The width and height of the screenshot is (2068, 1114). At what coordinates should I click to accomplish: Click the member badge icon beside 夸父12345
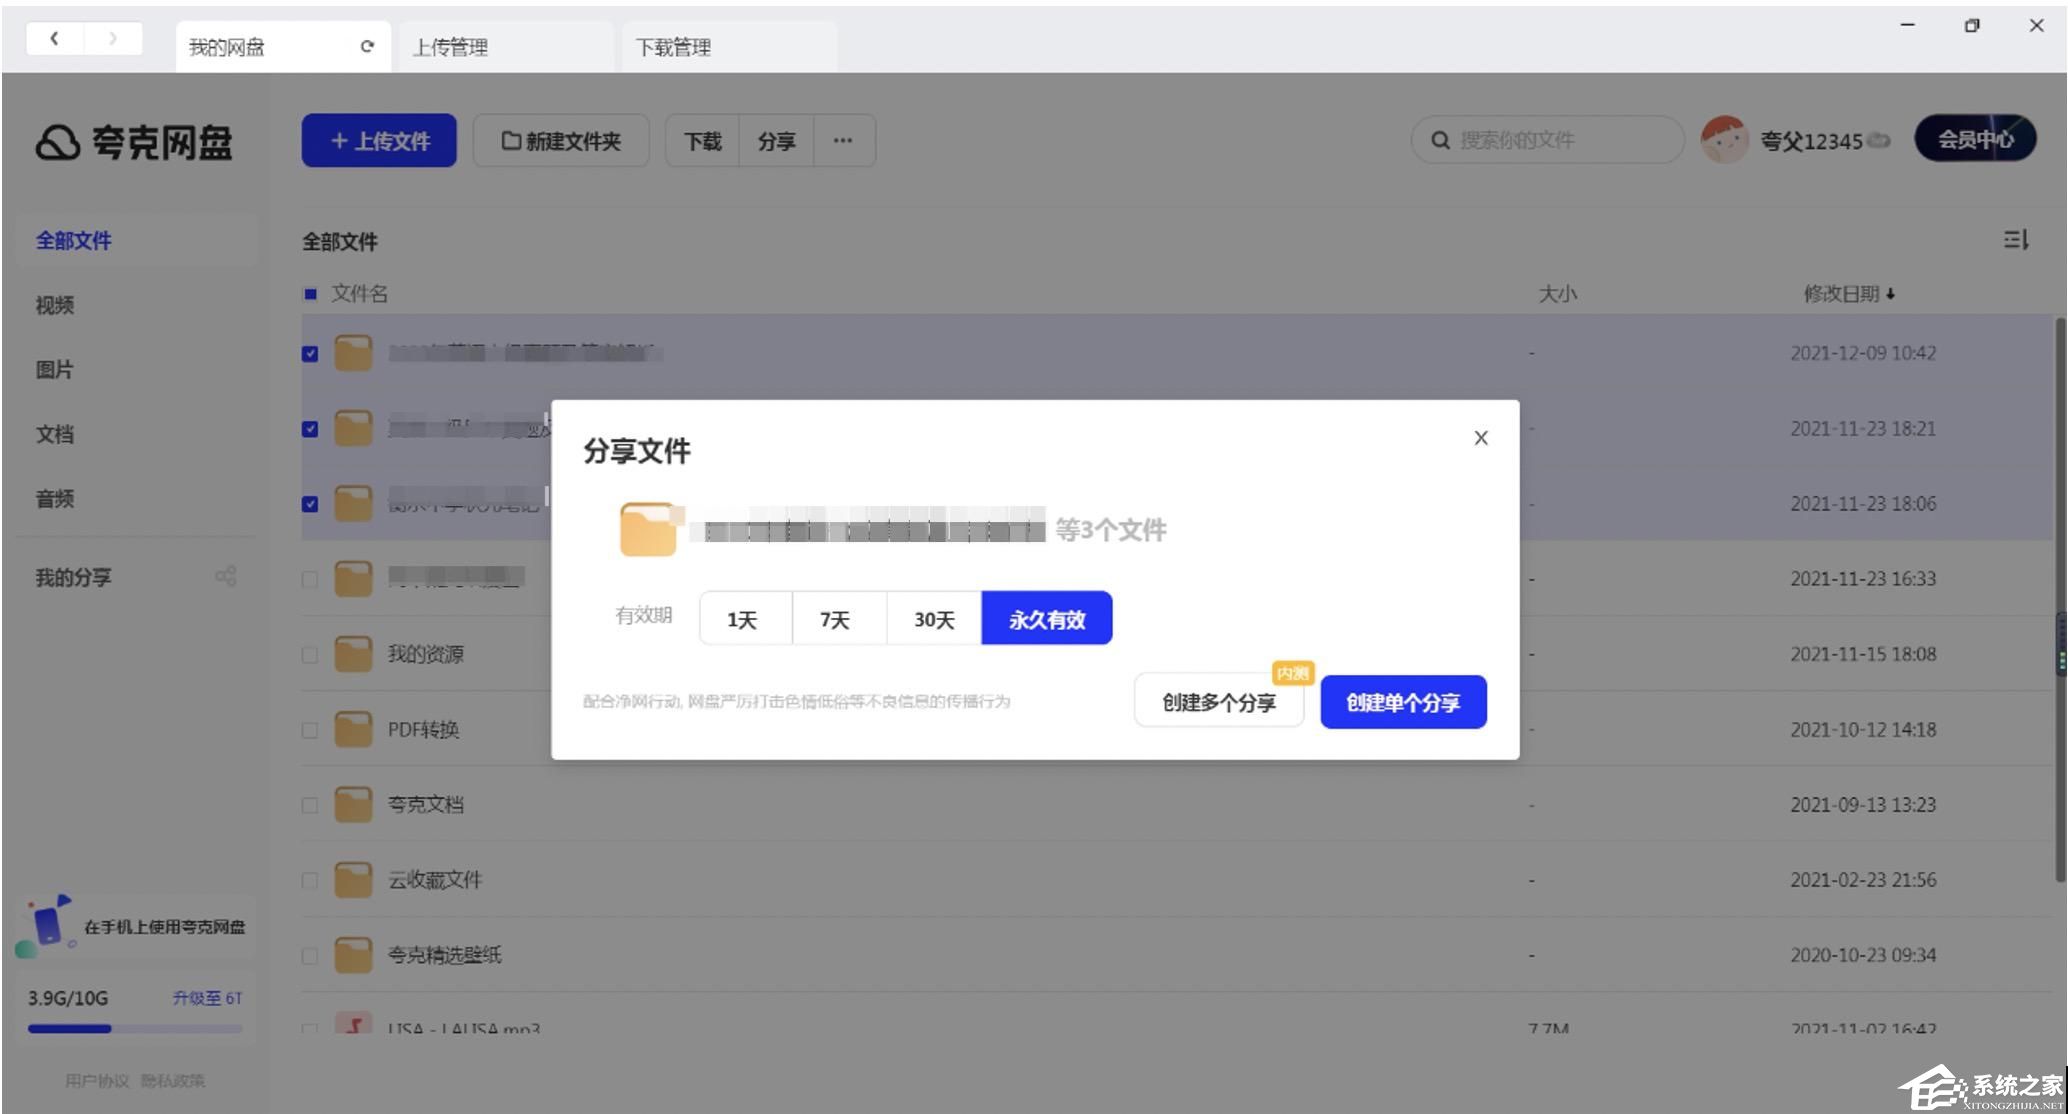coord(1879,141)
